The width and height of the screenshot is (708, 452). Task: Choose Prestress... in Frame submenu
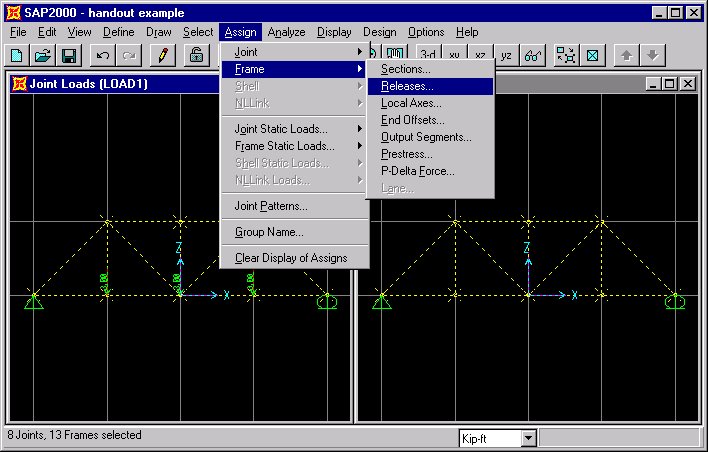[x=430, y=154]
